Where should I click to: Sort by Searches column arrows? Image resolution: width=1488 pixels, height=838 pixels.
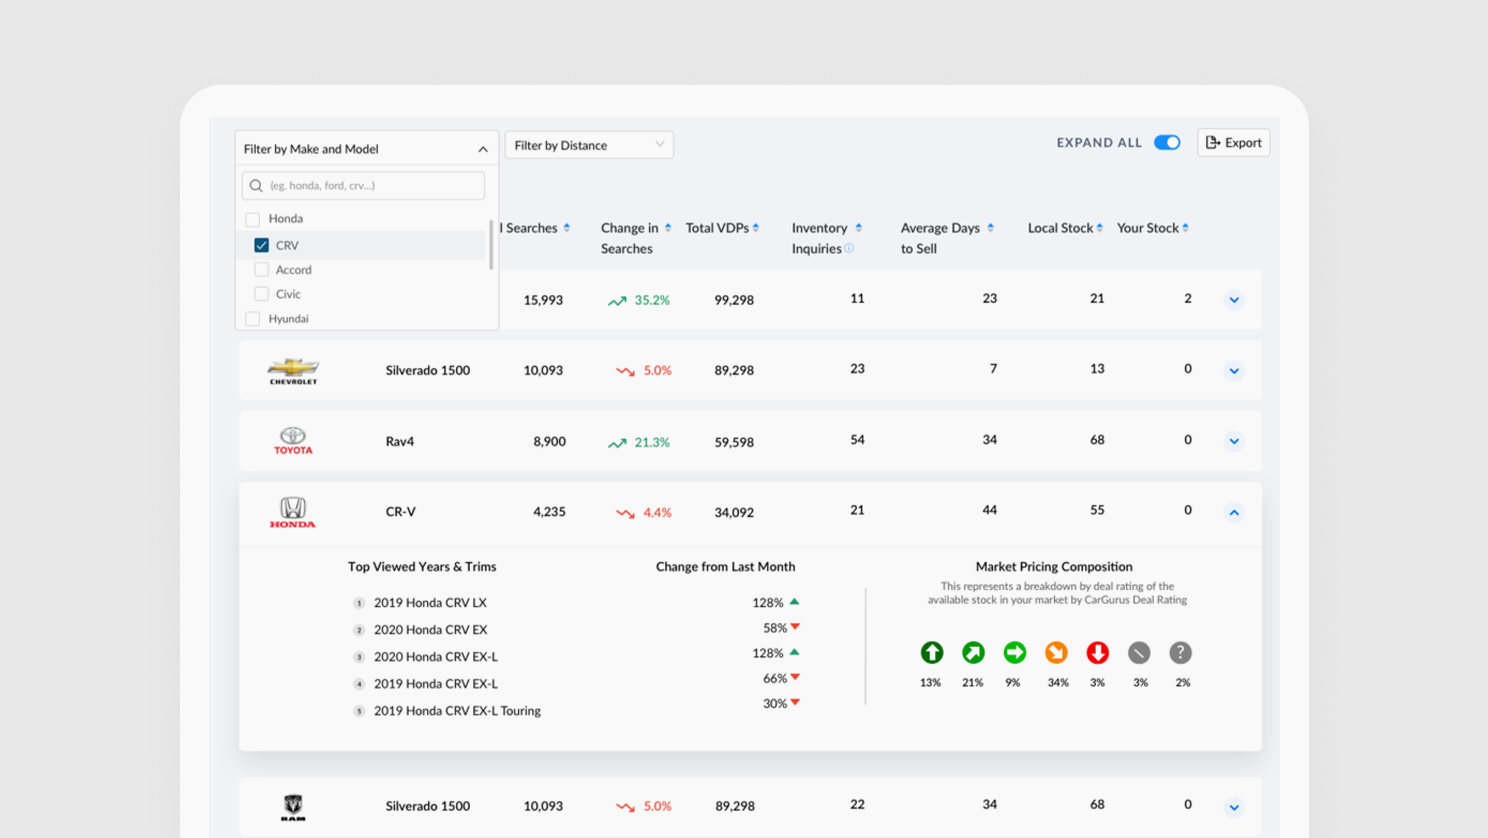tap(567, 228)
